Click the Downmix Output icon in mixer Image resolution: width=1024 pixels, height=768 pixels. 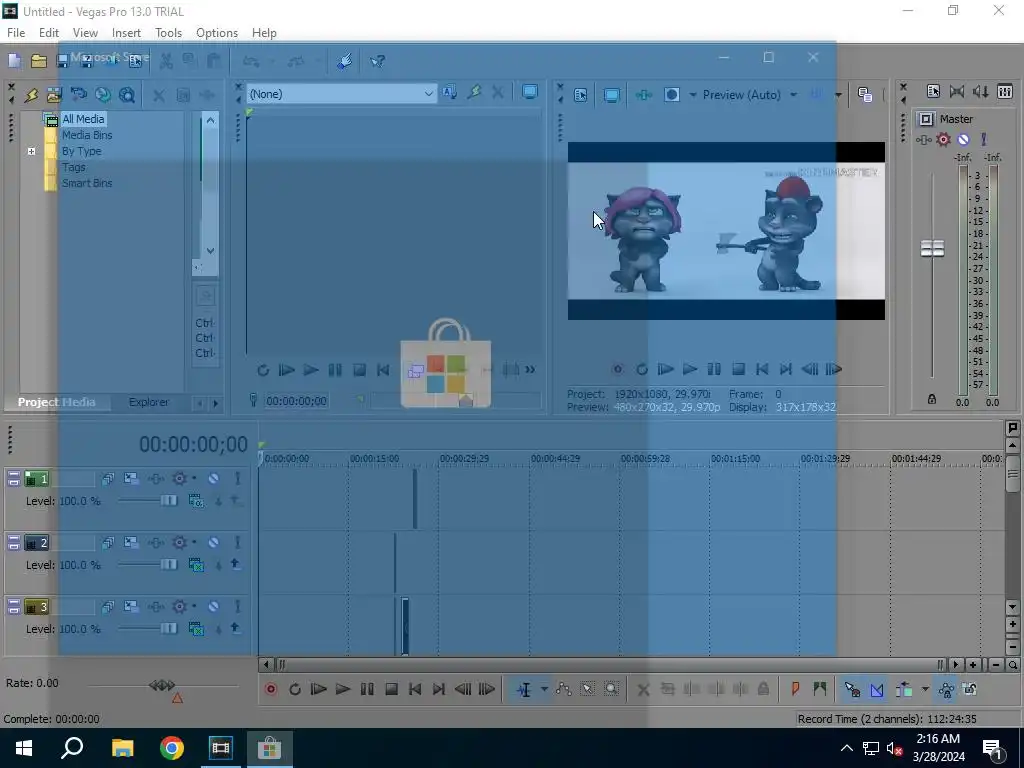point(957,91)
